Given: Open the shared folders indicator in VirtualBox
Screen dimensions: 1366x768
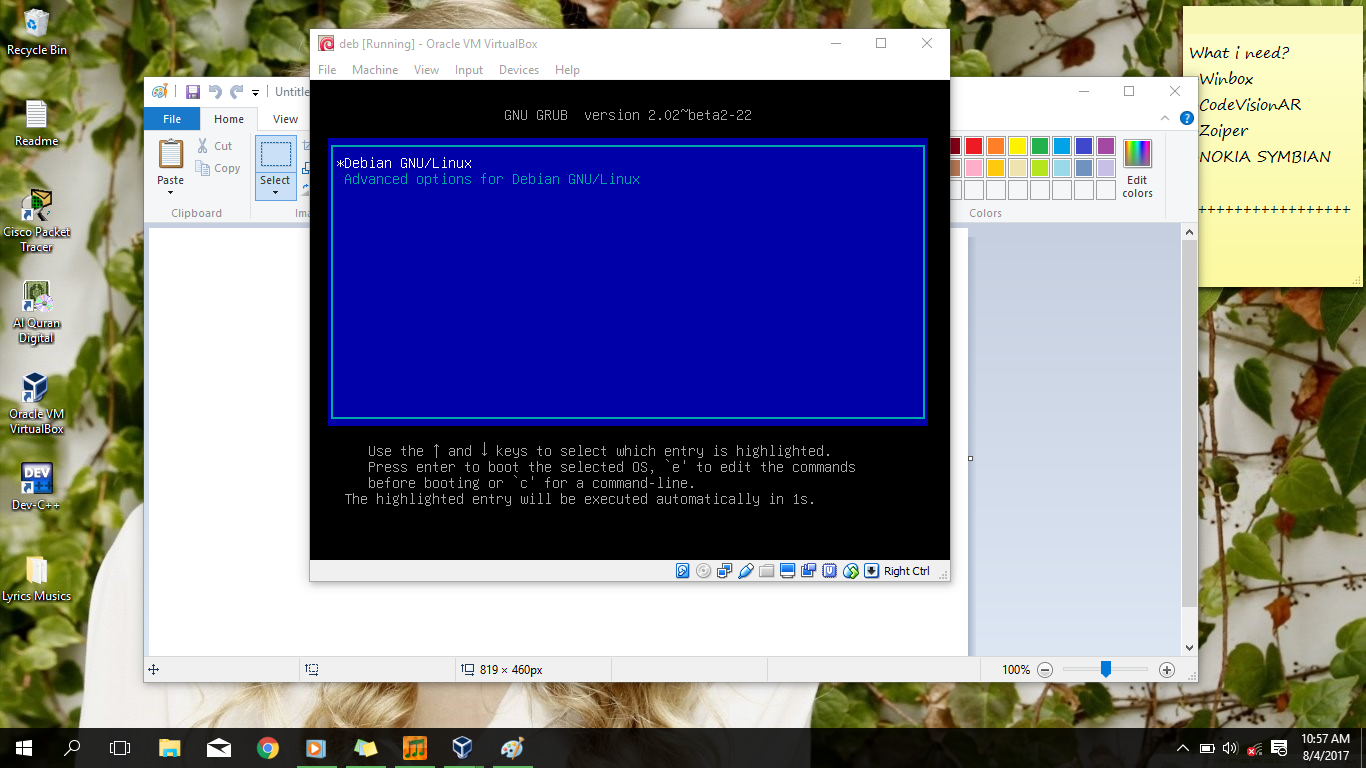Looking at the screenshot, I should pyautogui.click(x=767, y=571).
